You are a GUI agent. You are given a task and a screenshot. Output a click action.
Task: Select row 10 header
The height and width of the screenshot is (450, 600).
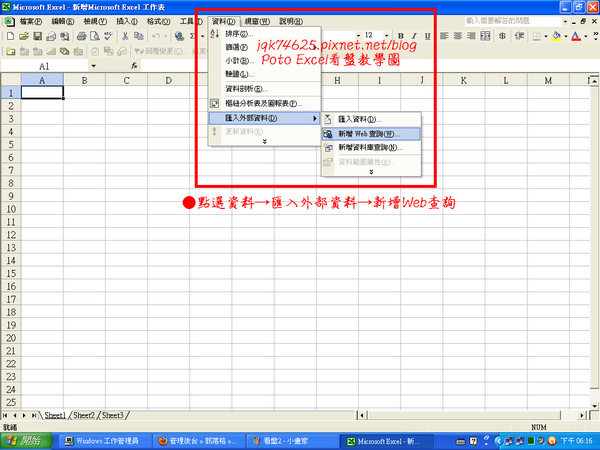click(x=11, y=209)
